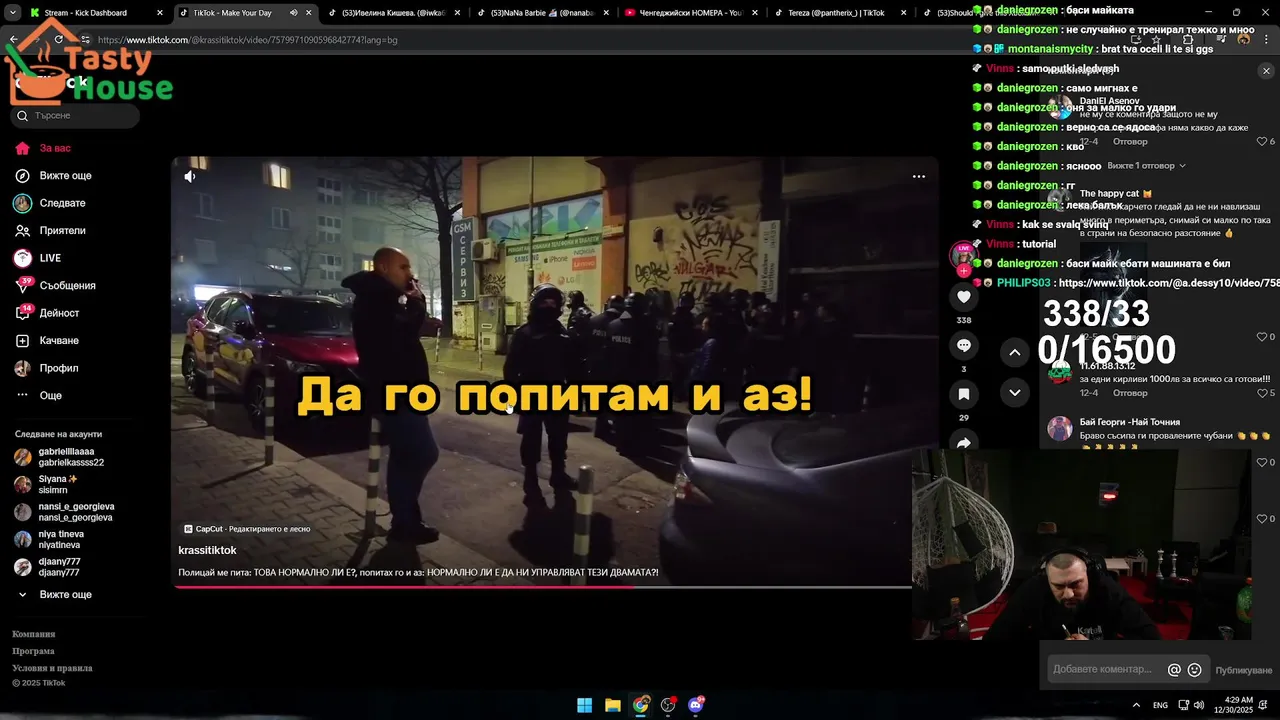
Task: Expand the Програма footer section
Action: tap(34, 651)
